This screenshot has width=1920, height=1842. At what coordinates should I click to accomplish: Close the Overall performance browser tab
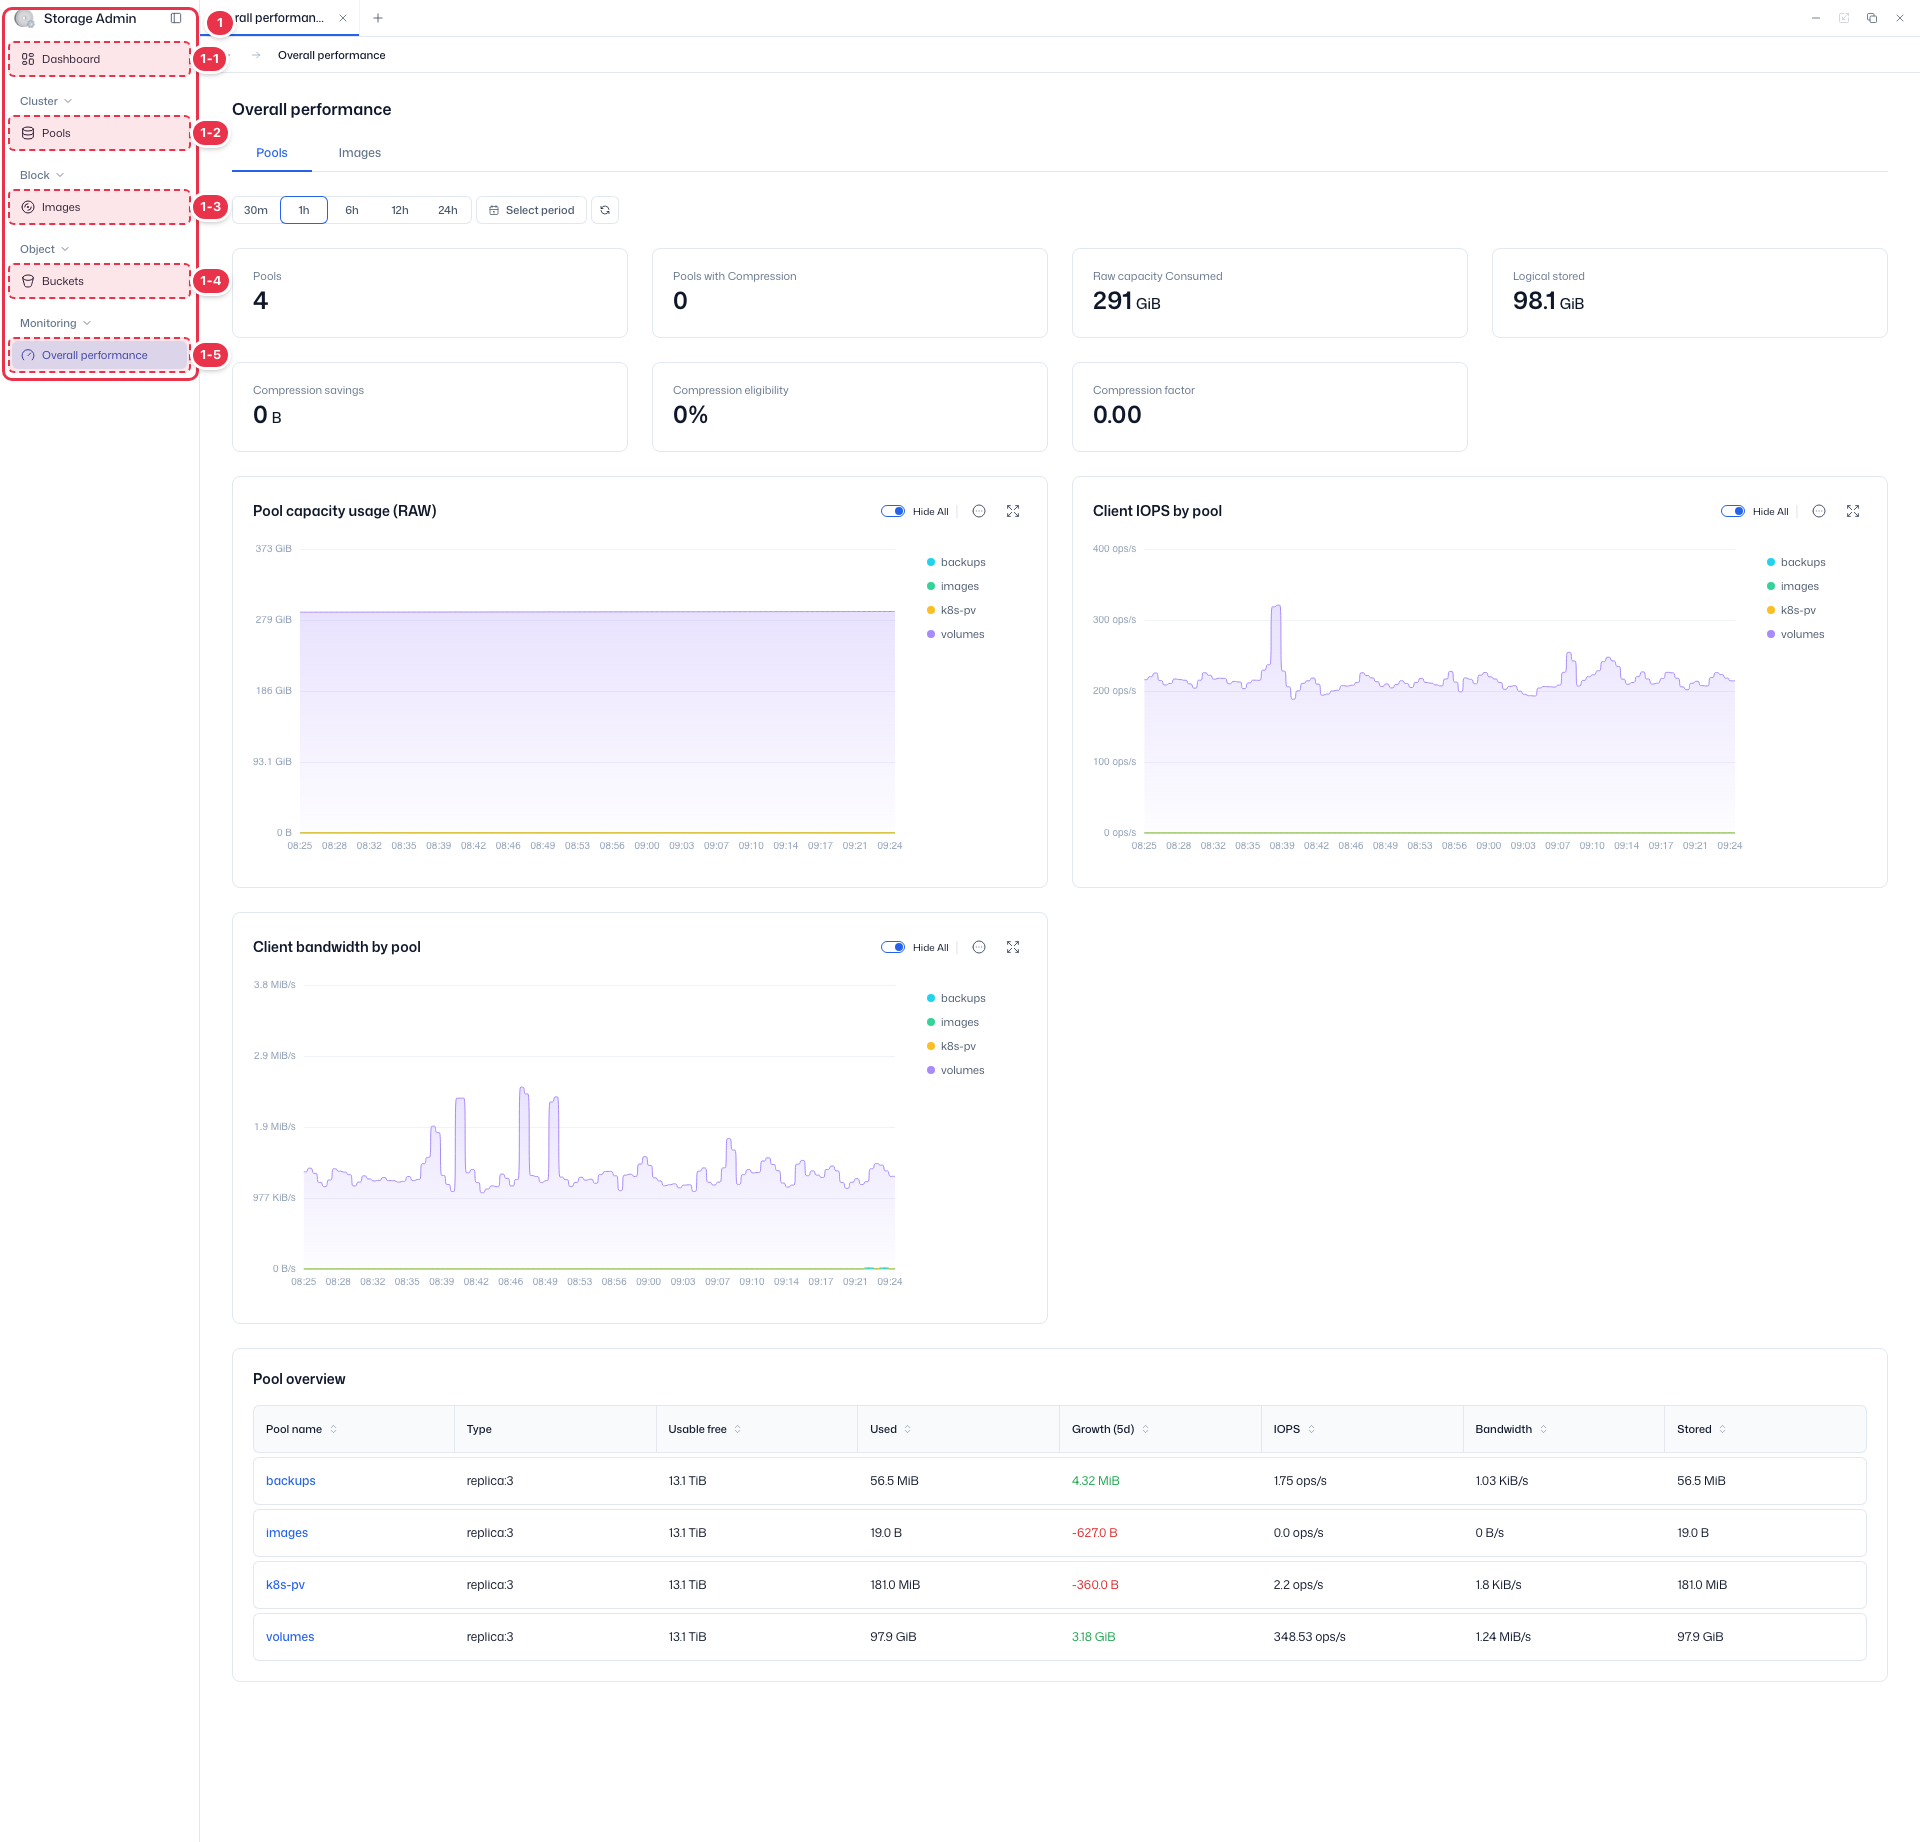click(x=343, y=18)
